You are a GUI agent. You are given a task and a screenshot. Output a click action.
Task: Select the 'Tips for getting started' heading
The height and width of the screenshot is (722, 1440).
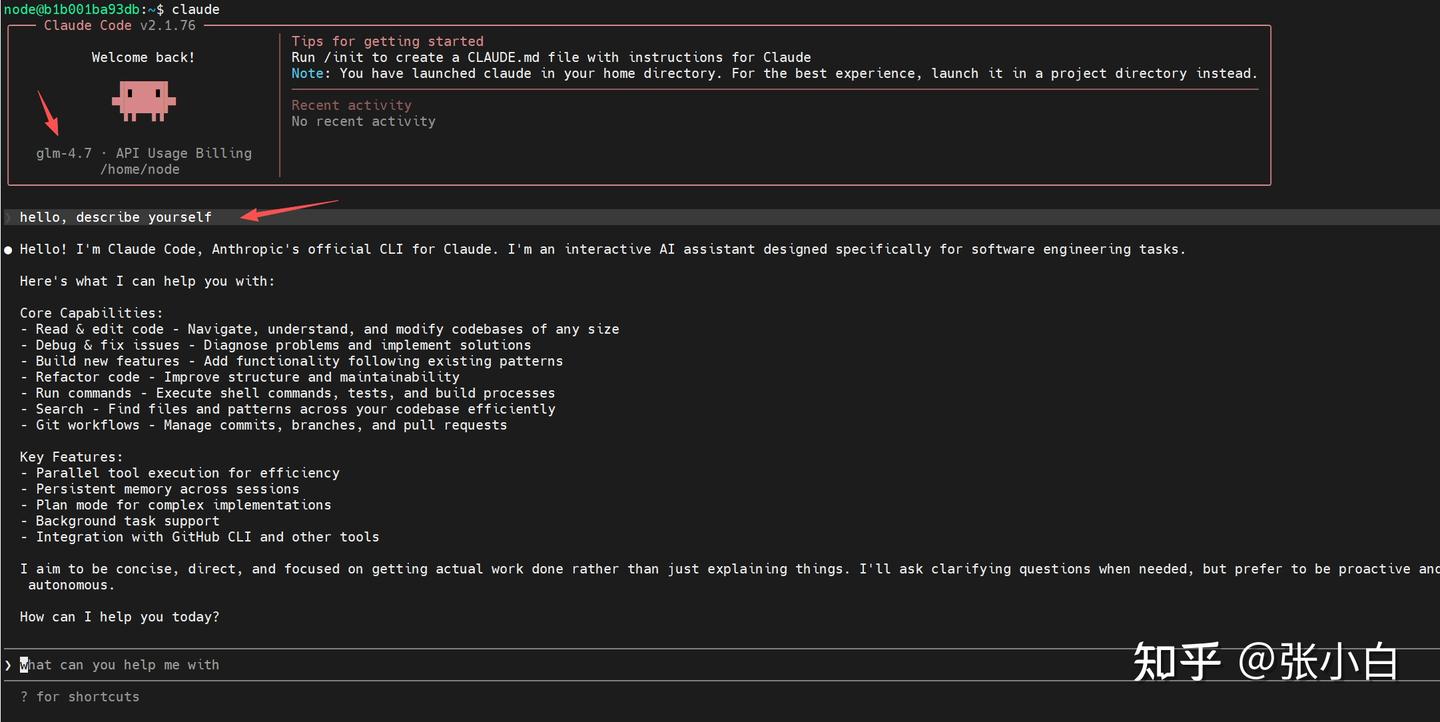tap(387, 41)
